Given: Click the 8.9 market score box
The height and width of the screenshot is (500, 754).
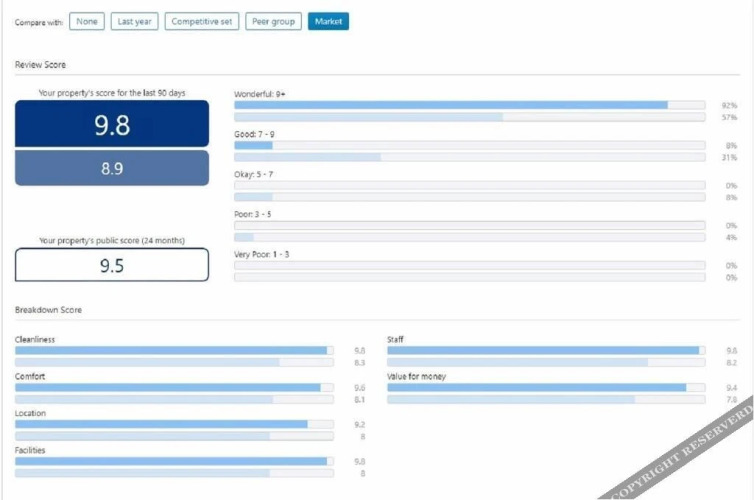Looking at the screenshot, I should click(112, 168).
